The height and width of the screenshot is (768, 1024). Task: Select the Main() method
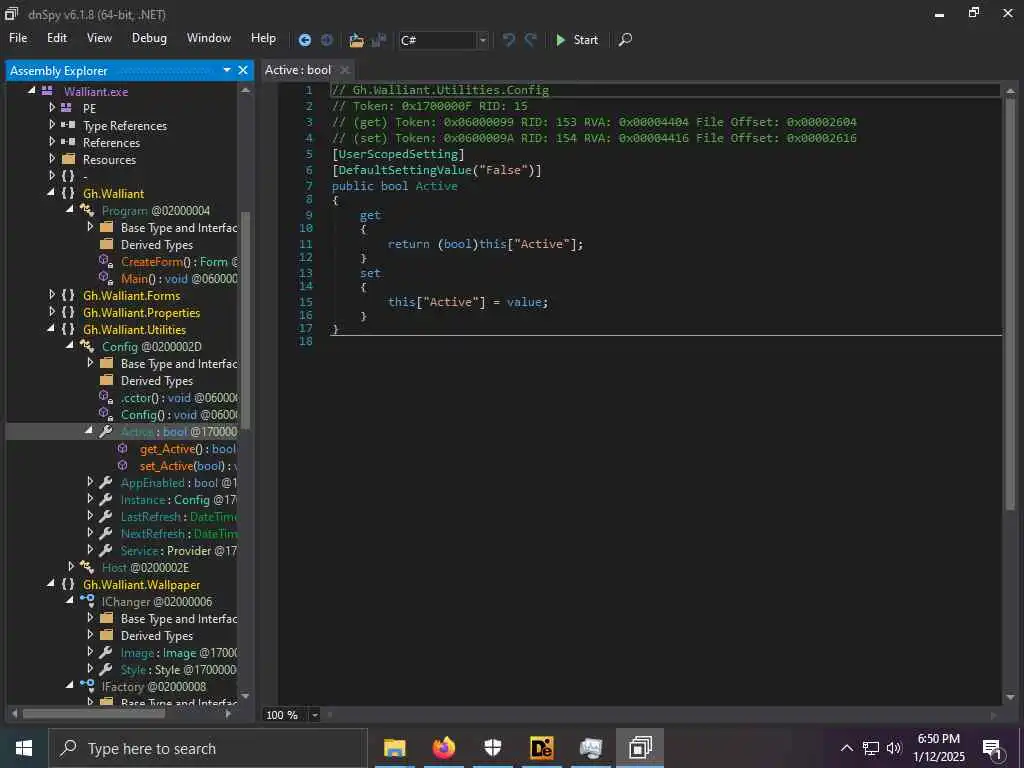tap(178, 278)
